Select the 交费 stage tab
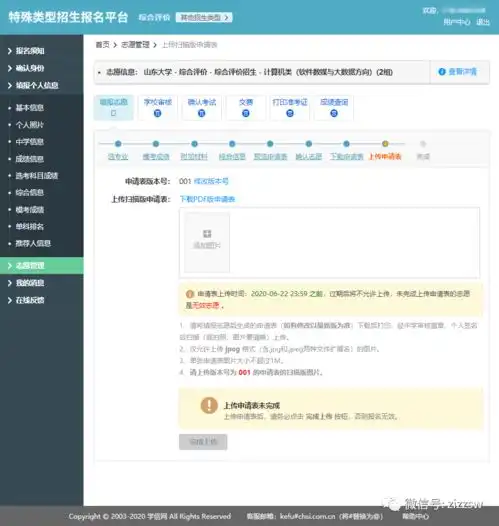The width and height of the screenshot is (499, 526). (246, 107)
